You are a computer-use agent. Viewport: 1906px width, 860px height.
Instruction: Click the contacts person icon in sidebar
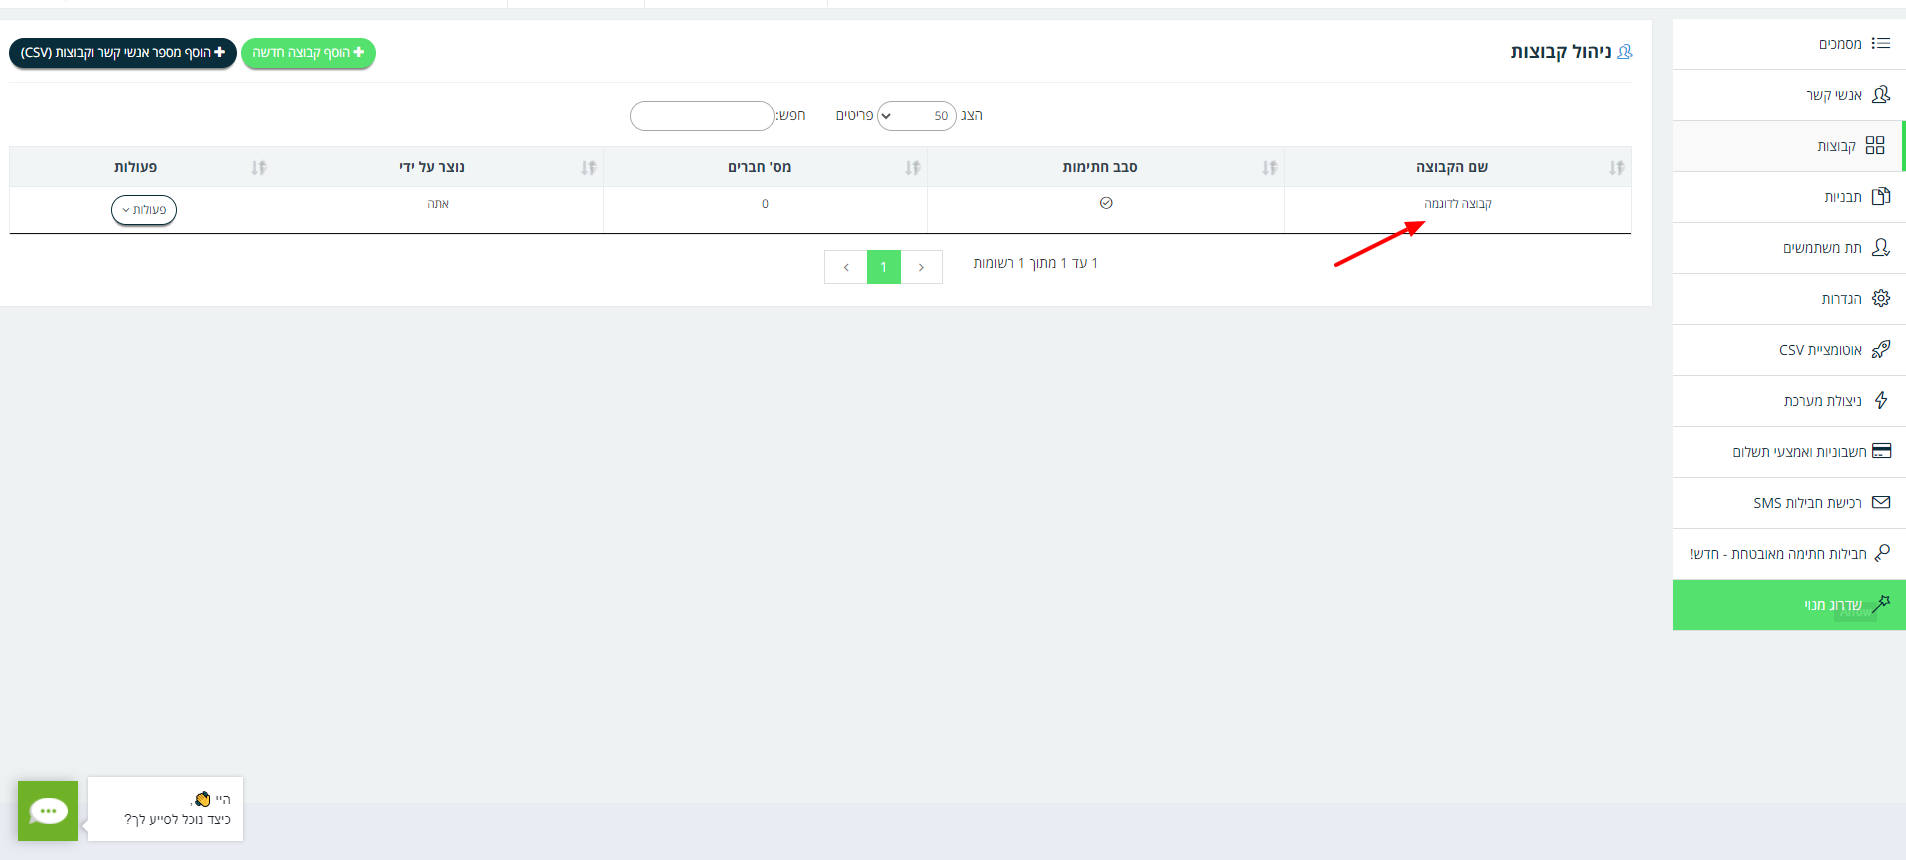tap(1881, 94)
